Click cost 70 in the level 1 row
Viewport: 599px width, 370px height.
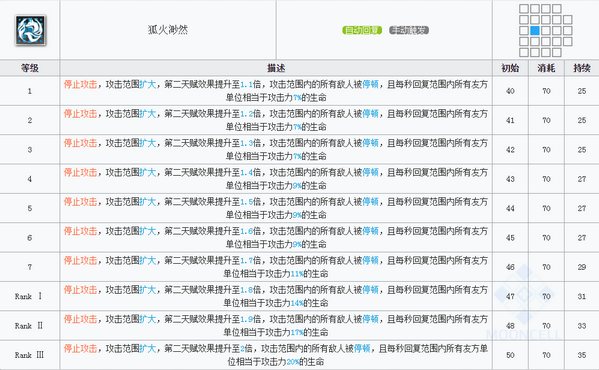[546, 91]
